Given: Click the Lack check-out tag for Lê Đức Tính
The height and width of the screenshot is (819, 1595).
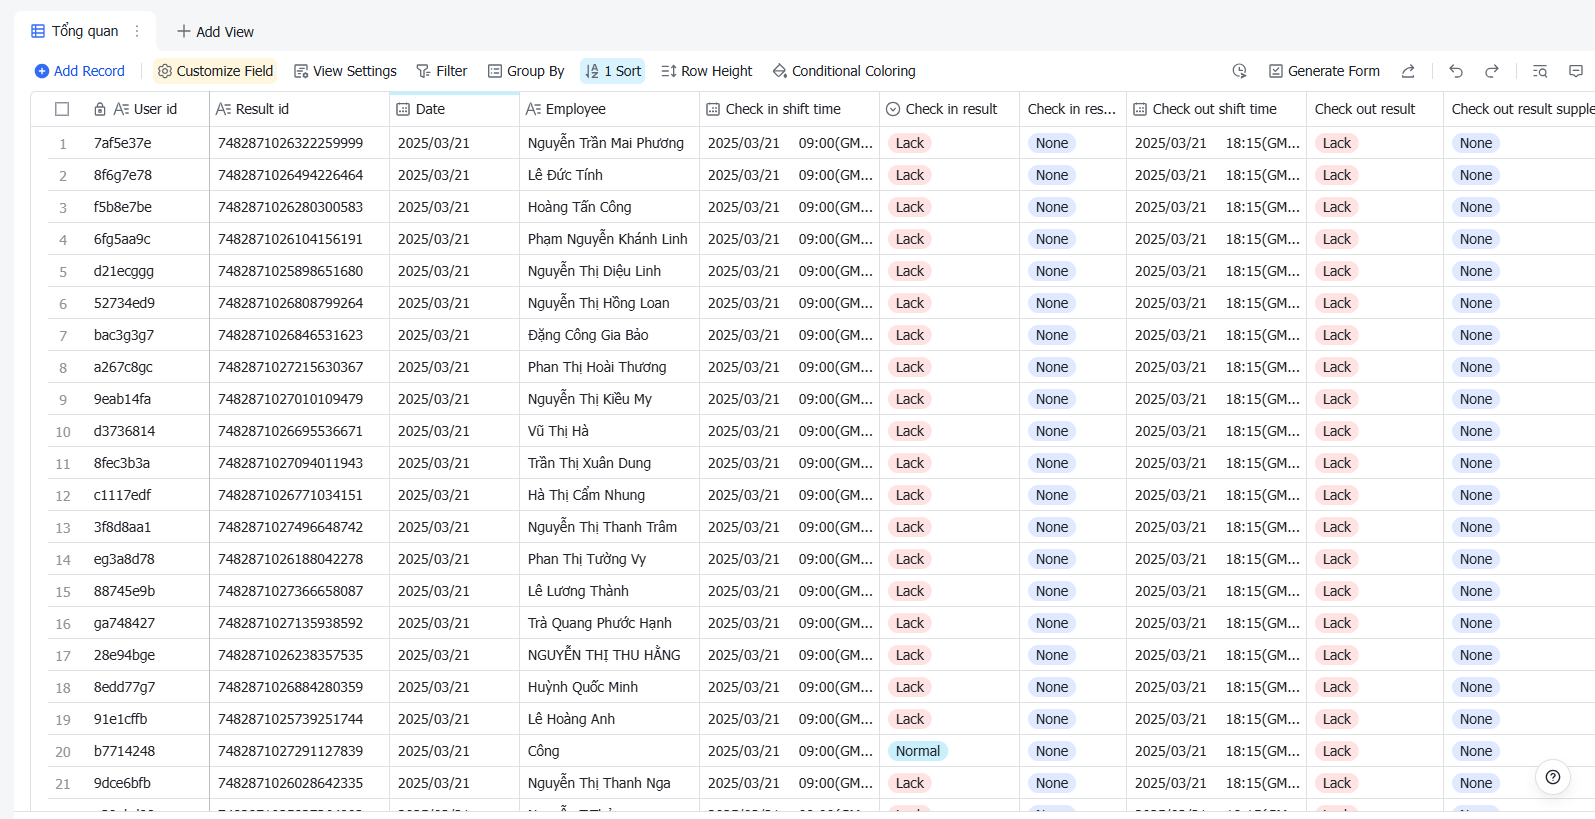Looking at the screenshot, I should pos(1336,175).
